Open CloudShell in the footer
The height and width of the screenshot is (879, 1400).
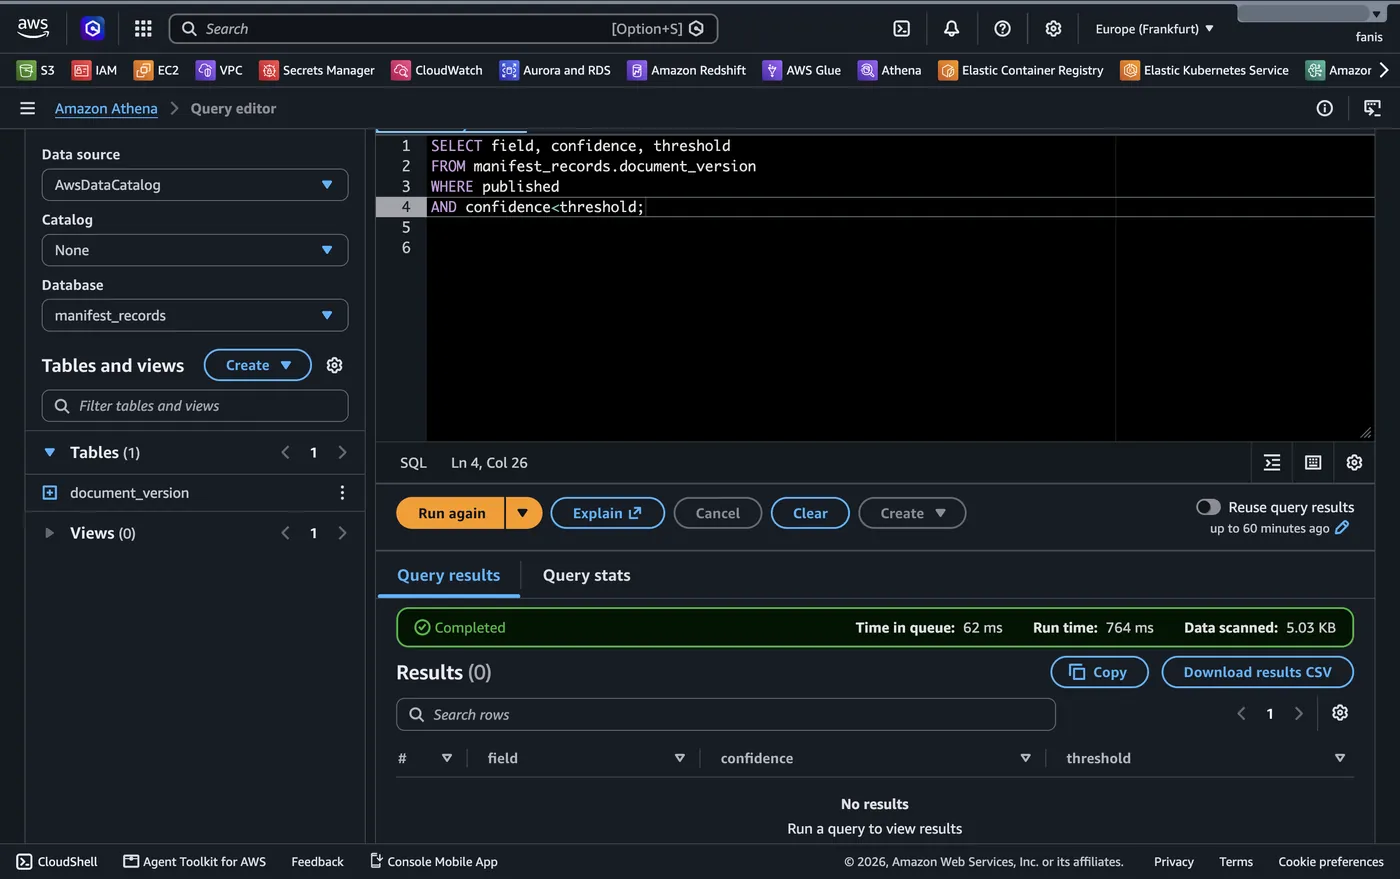click(57, 861)
